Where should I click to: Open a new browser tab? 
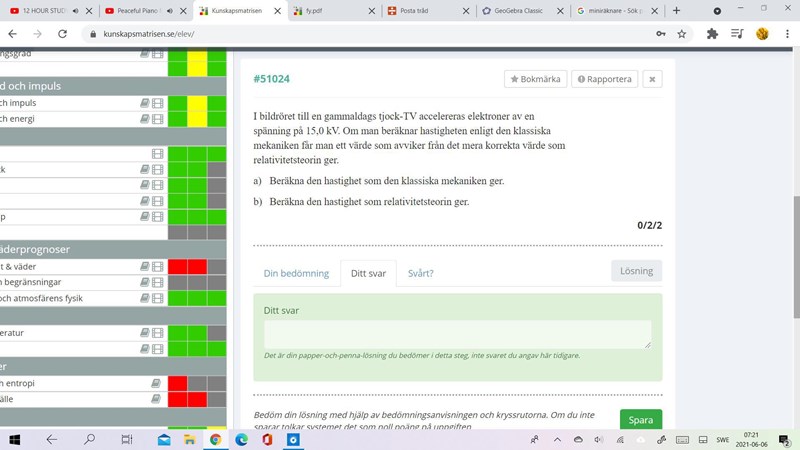click(x=677, y=10)
